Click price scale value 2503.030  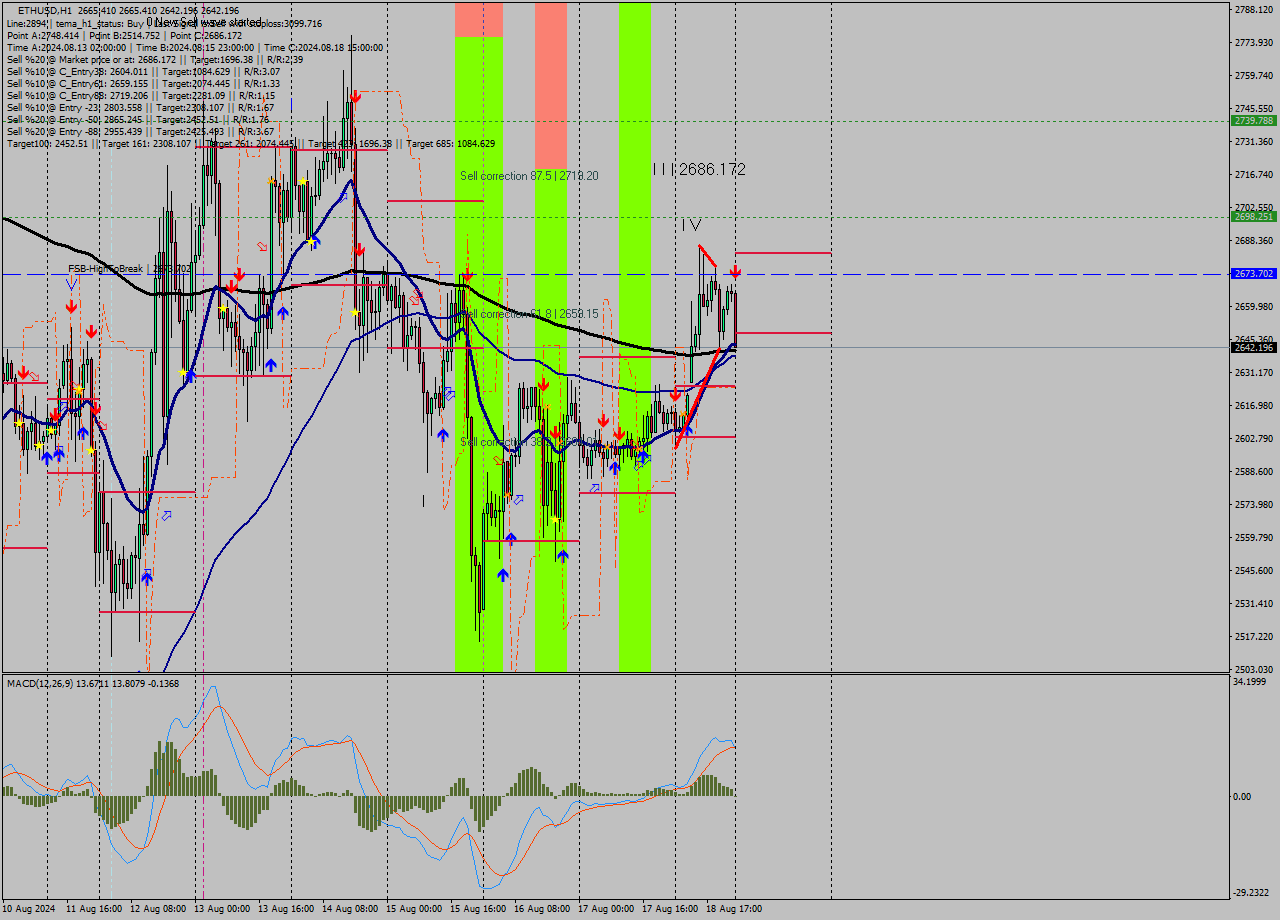click(x=1254, y=670)
